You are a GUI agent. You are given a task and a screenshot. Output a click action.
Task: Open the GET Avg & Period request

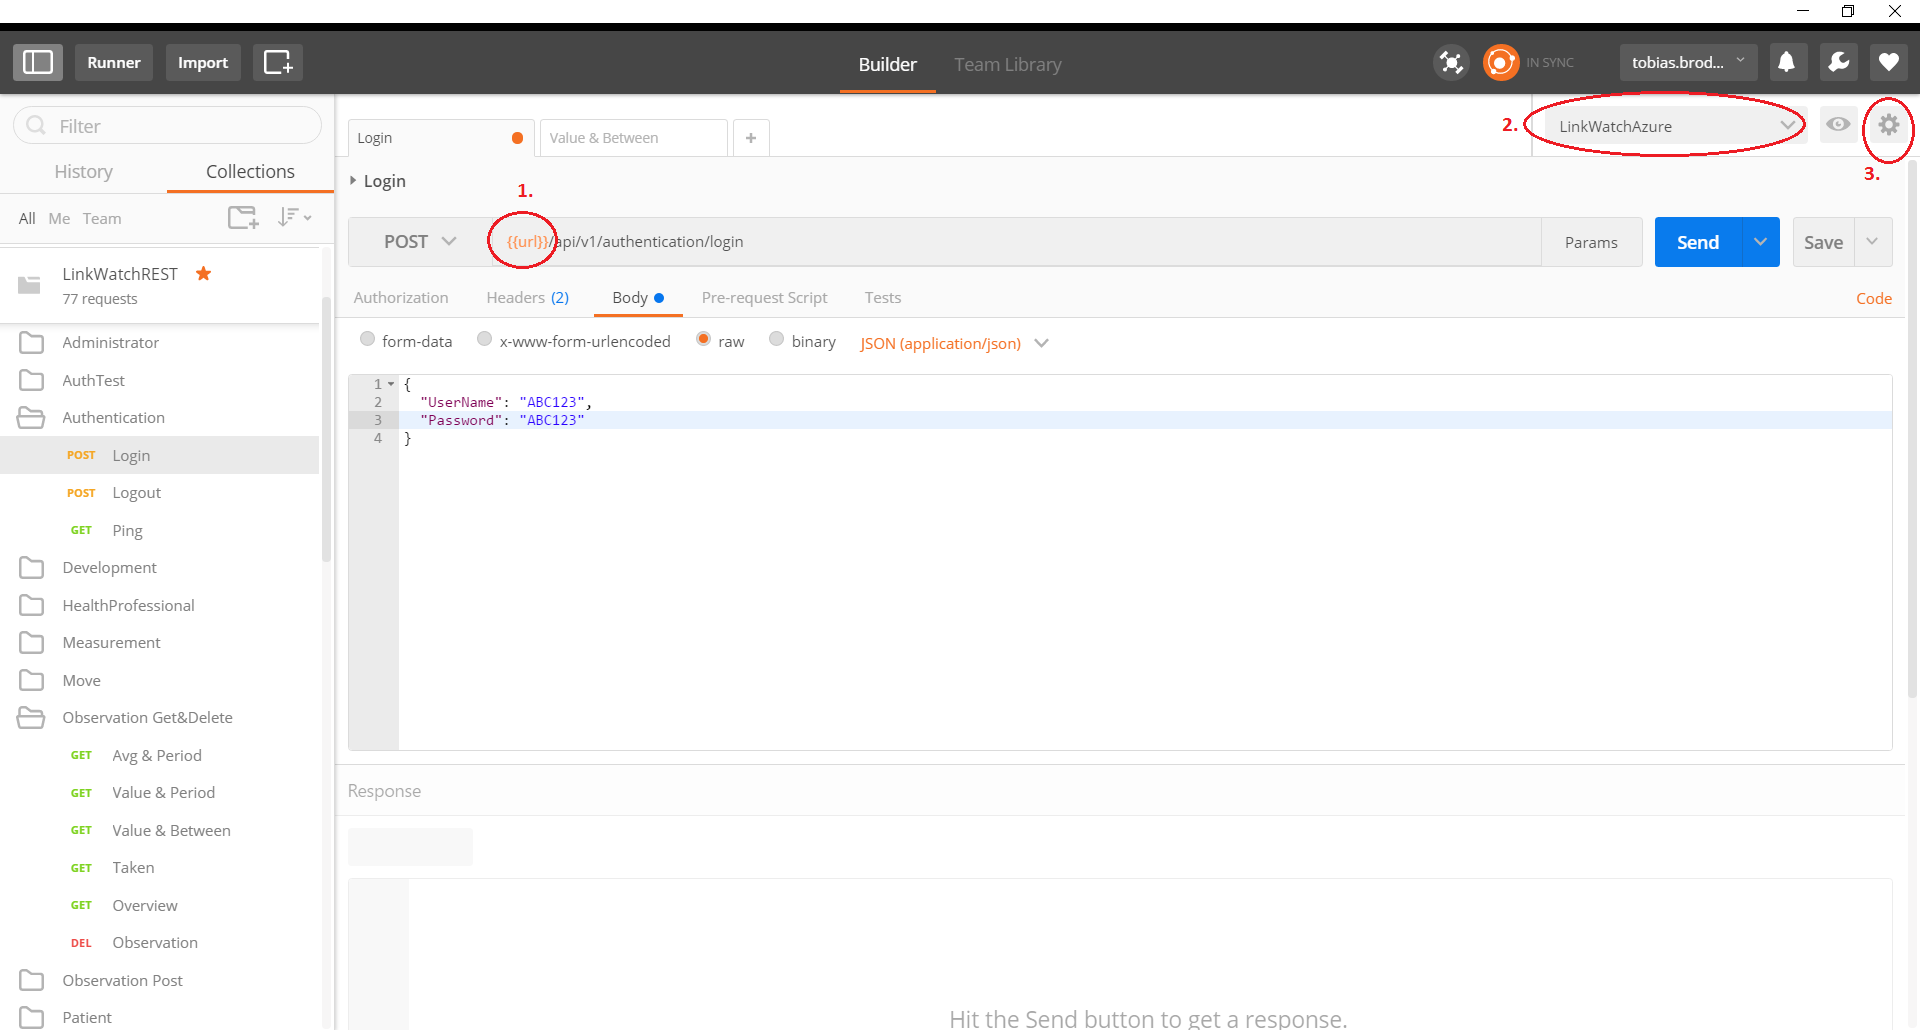pos(160,755)
